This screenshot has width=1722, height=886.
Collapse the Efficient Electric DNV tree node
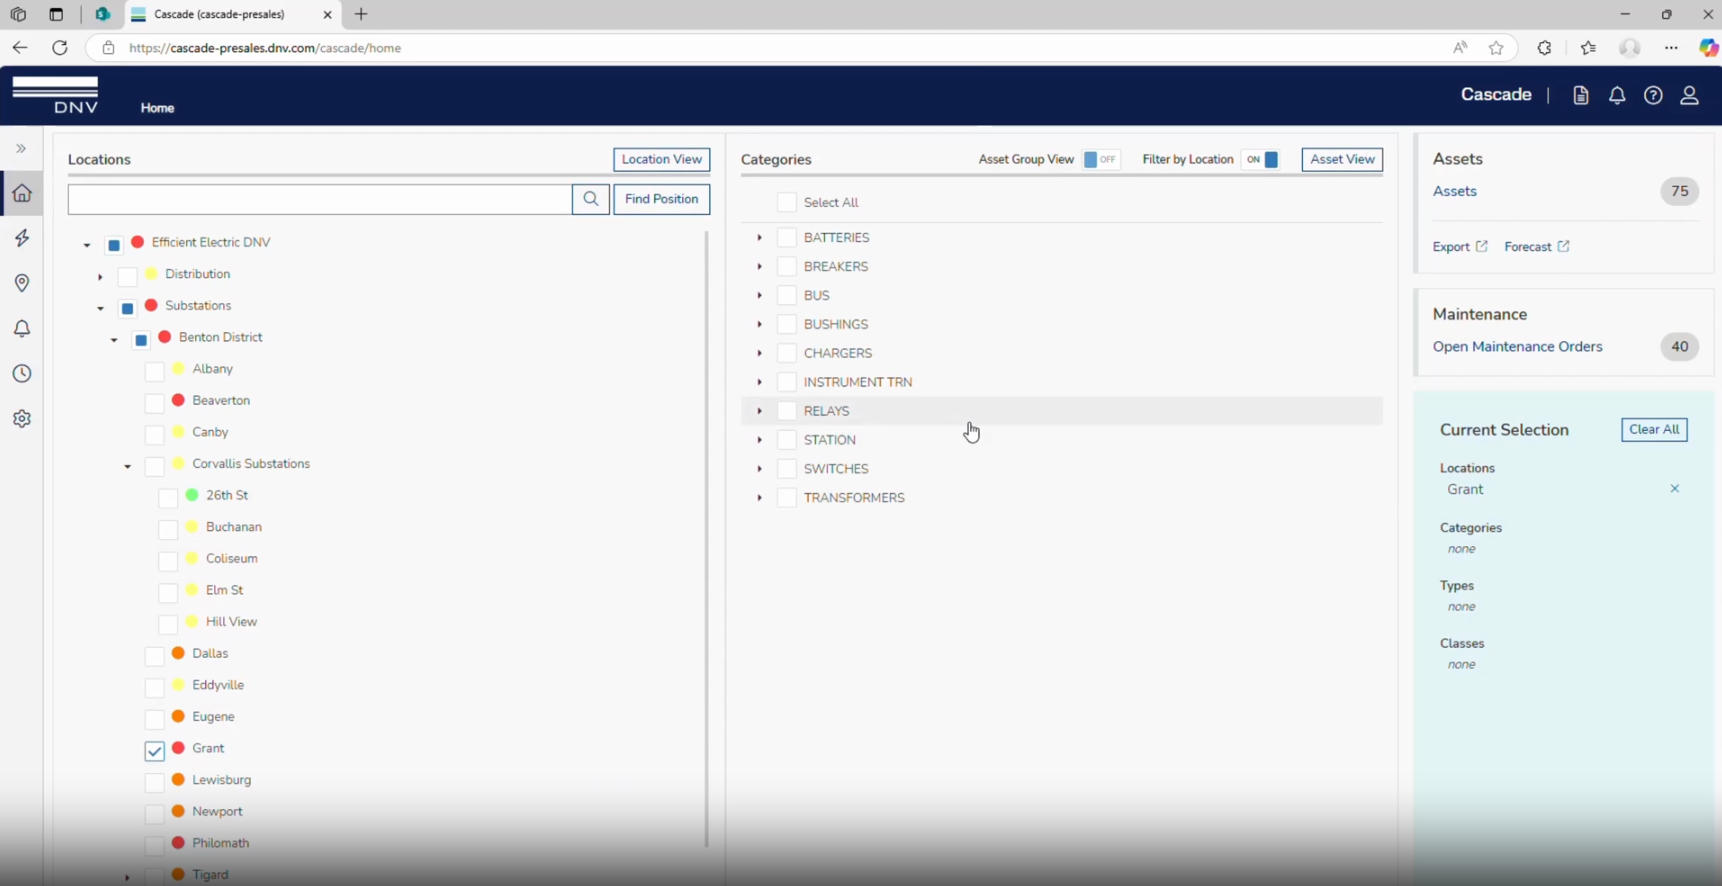tap(87, 244)
